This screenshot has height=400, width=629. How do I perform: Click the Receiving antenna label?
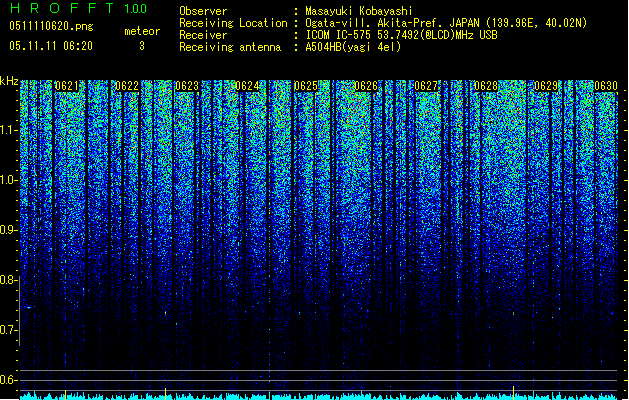(x=230, y=47)
